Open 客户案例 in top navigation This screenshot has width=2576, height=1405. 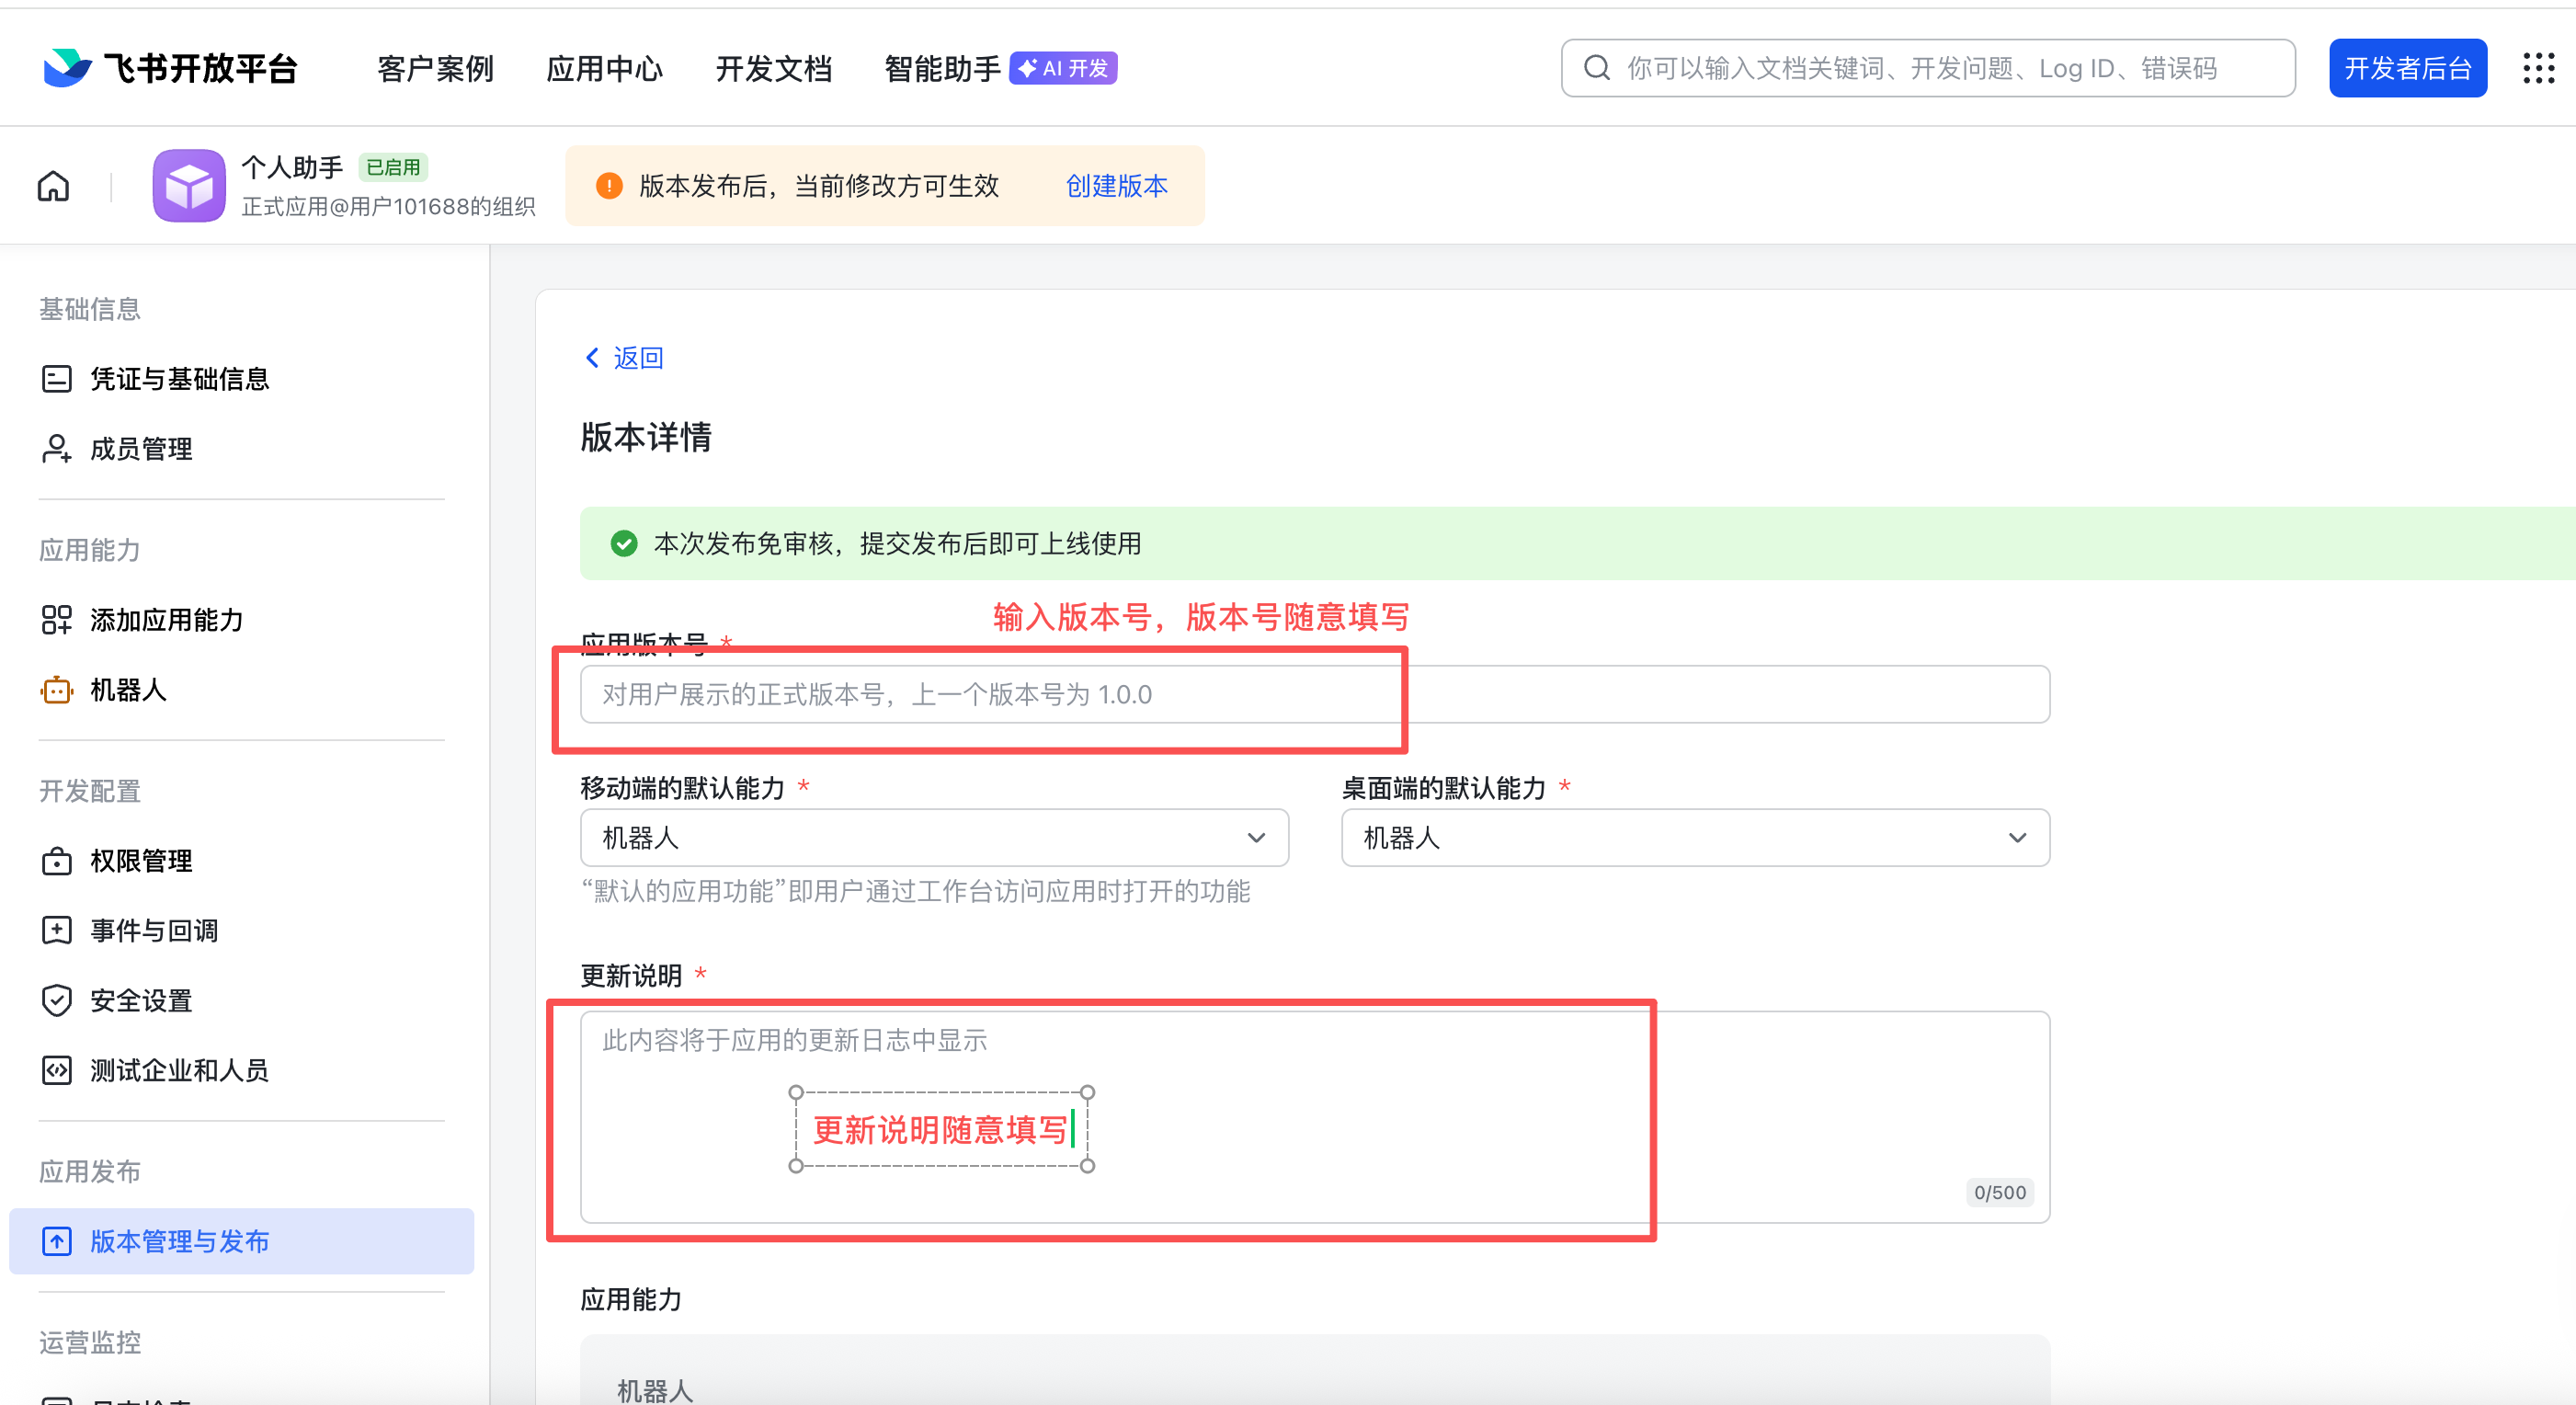click(x=435, y=68)
